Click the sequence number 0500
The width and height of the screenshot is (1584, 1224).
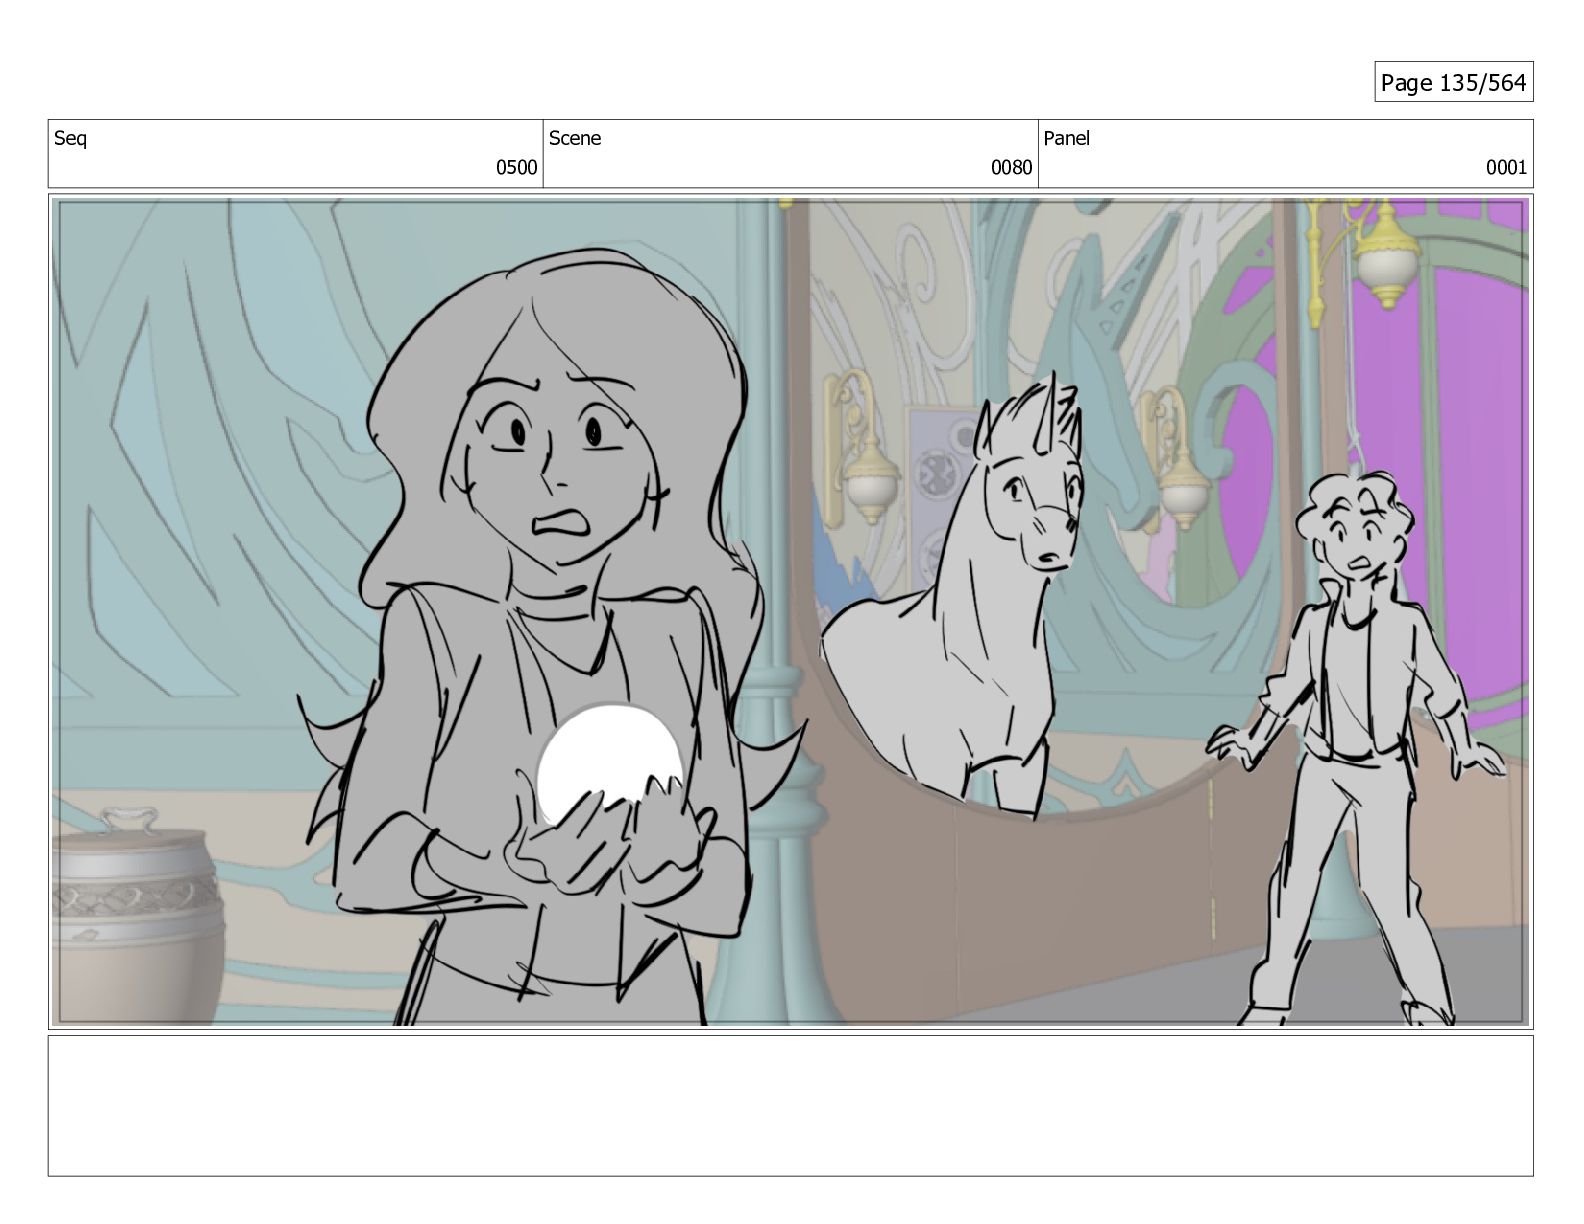click(516, 168)
